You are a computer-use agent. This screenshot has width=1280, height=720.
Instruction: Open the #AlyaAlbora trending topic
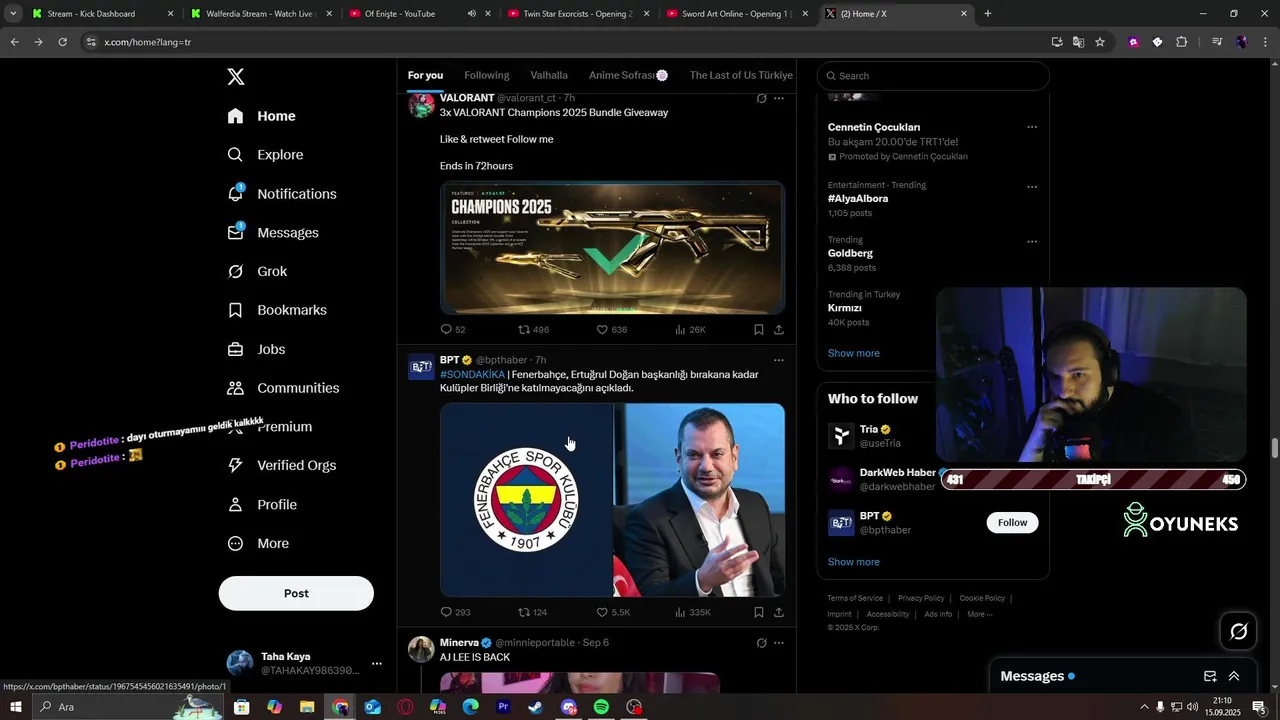click(x=858, y=199)
